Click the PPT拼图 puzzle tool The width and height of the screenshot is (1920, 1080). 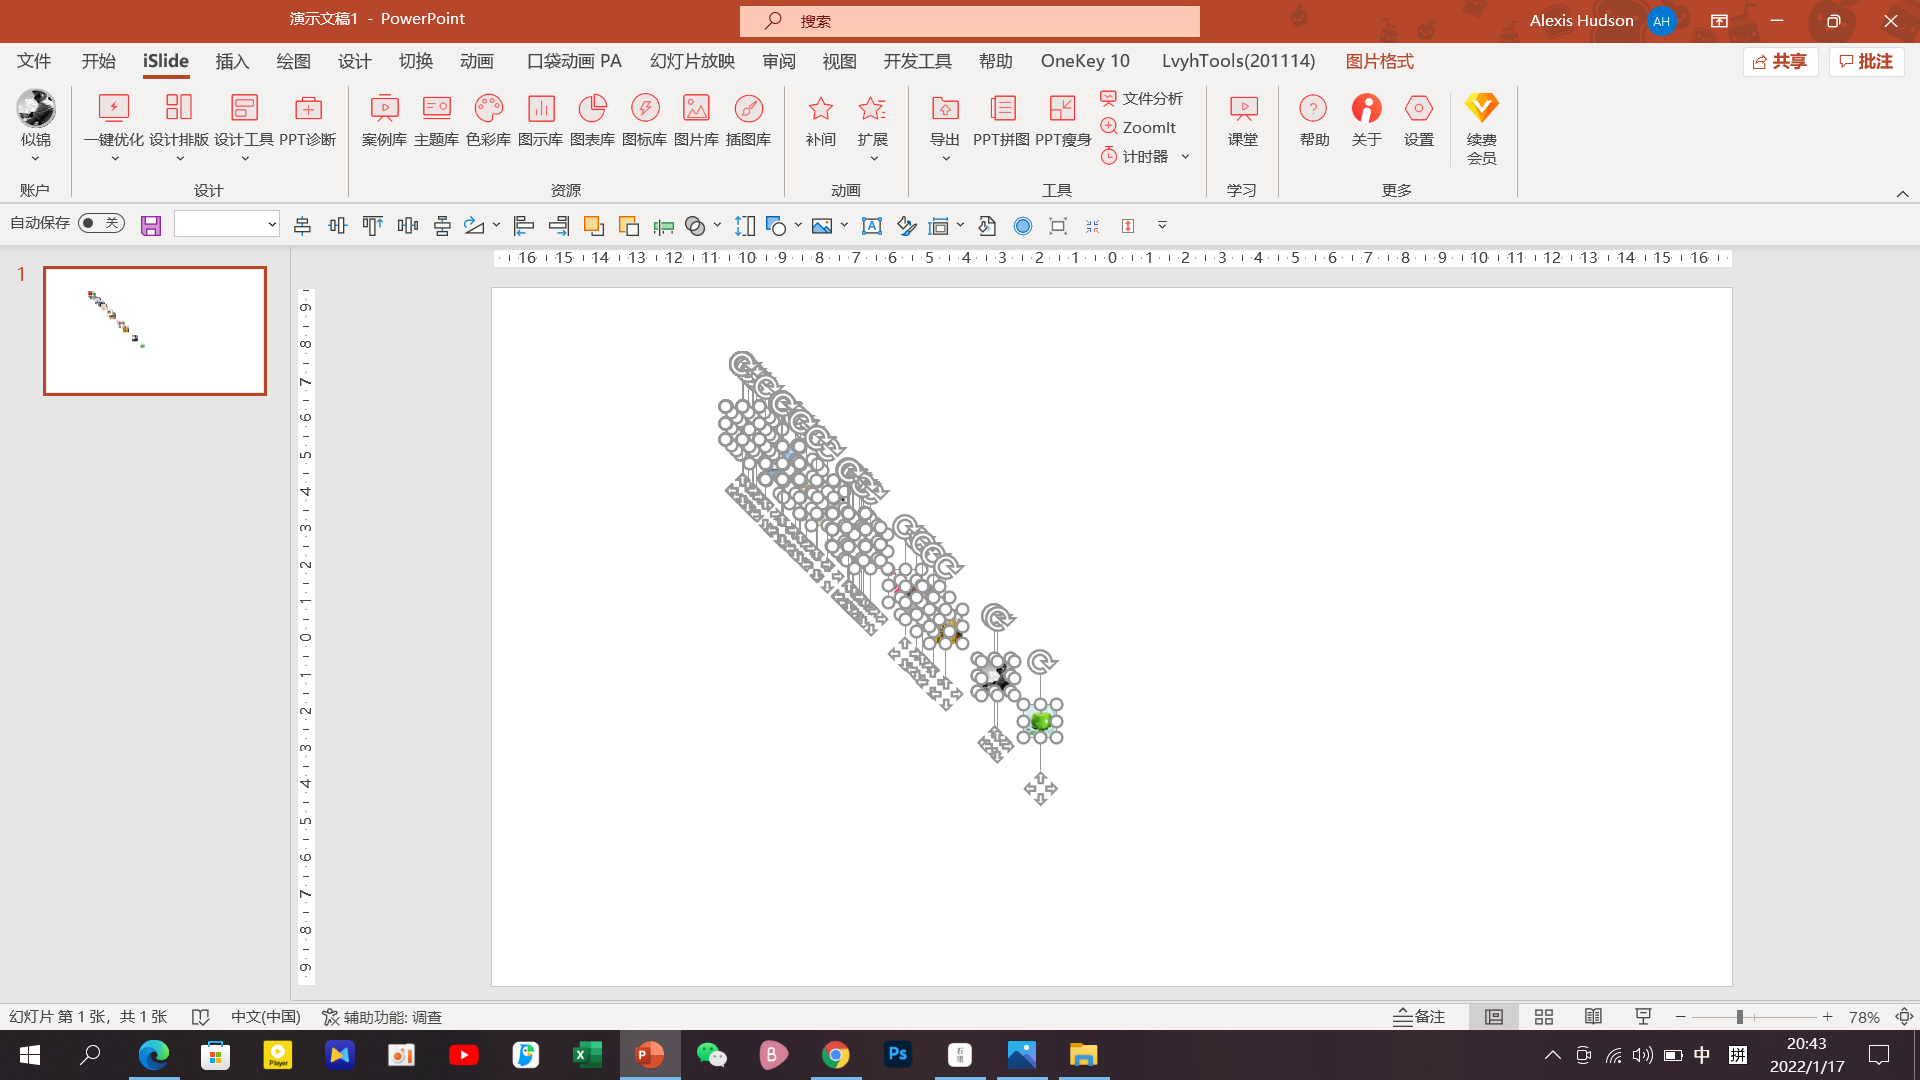(1001, 120)
